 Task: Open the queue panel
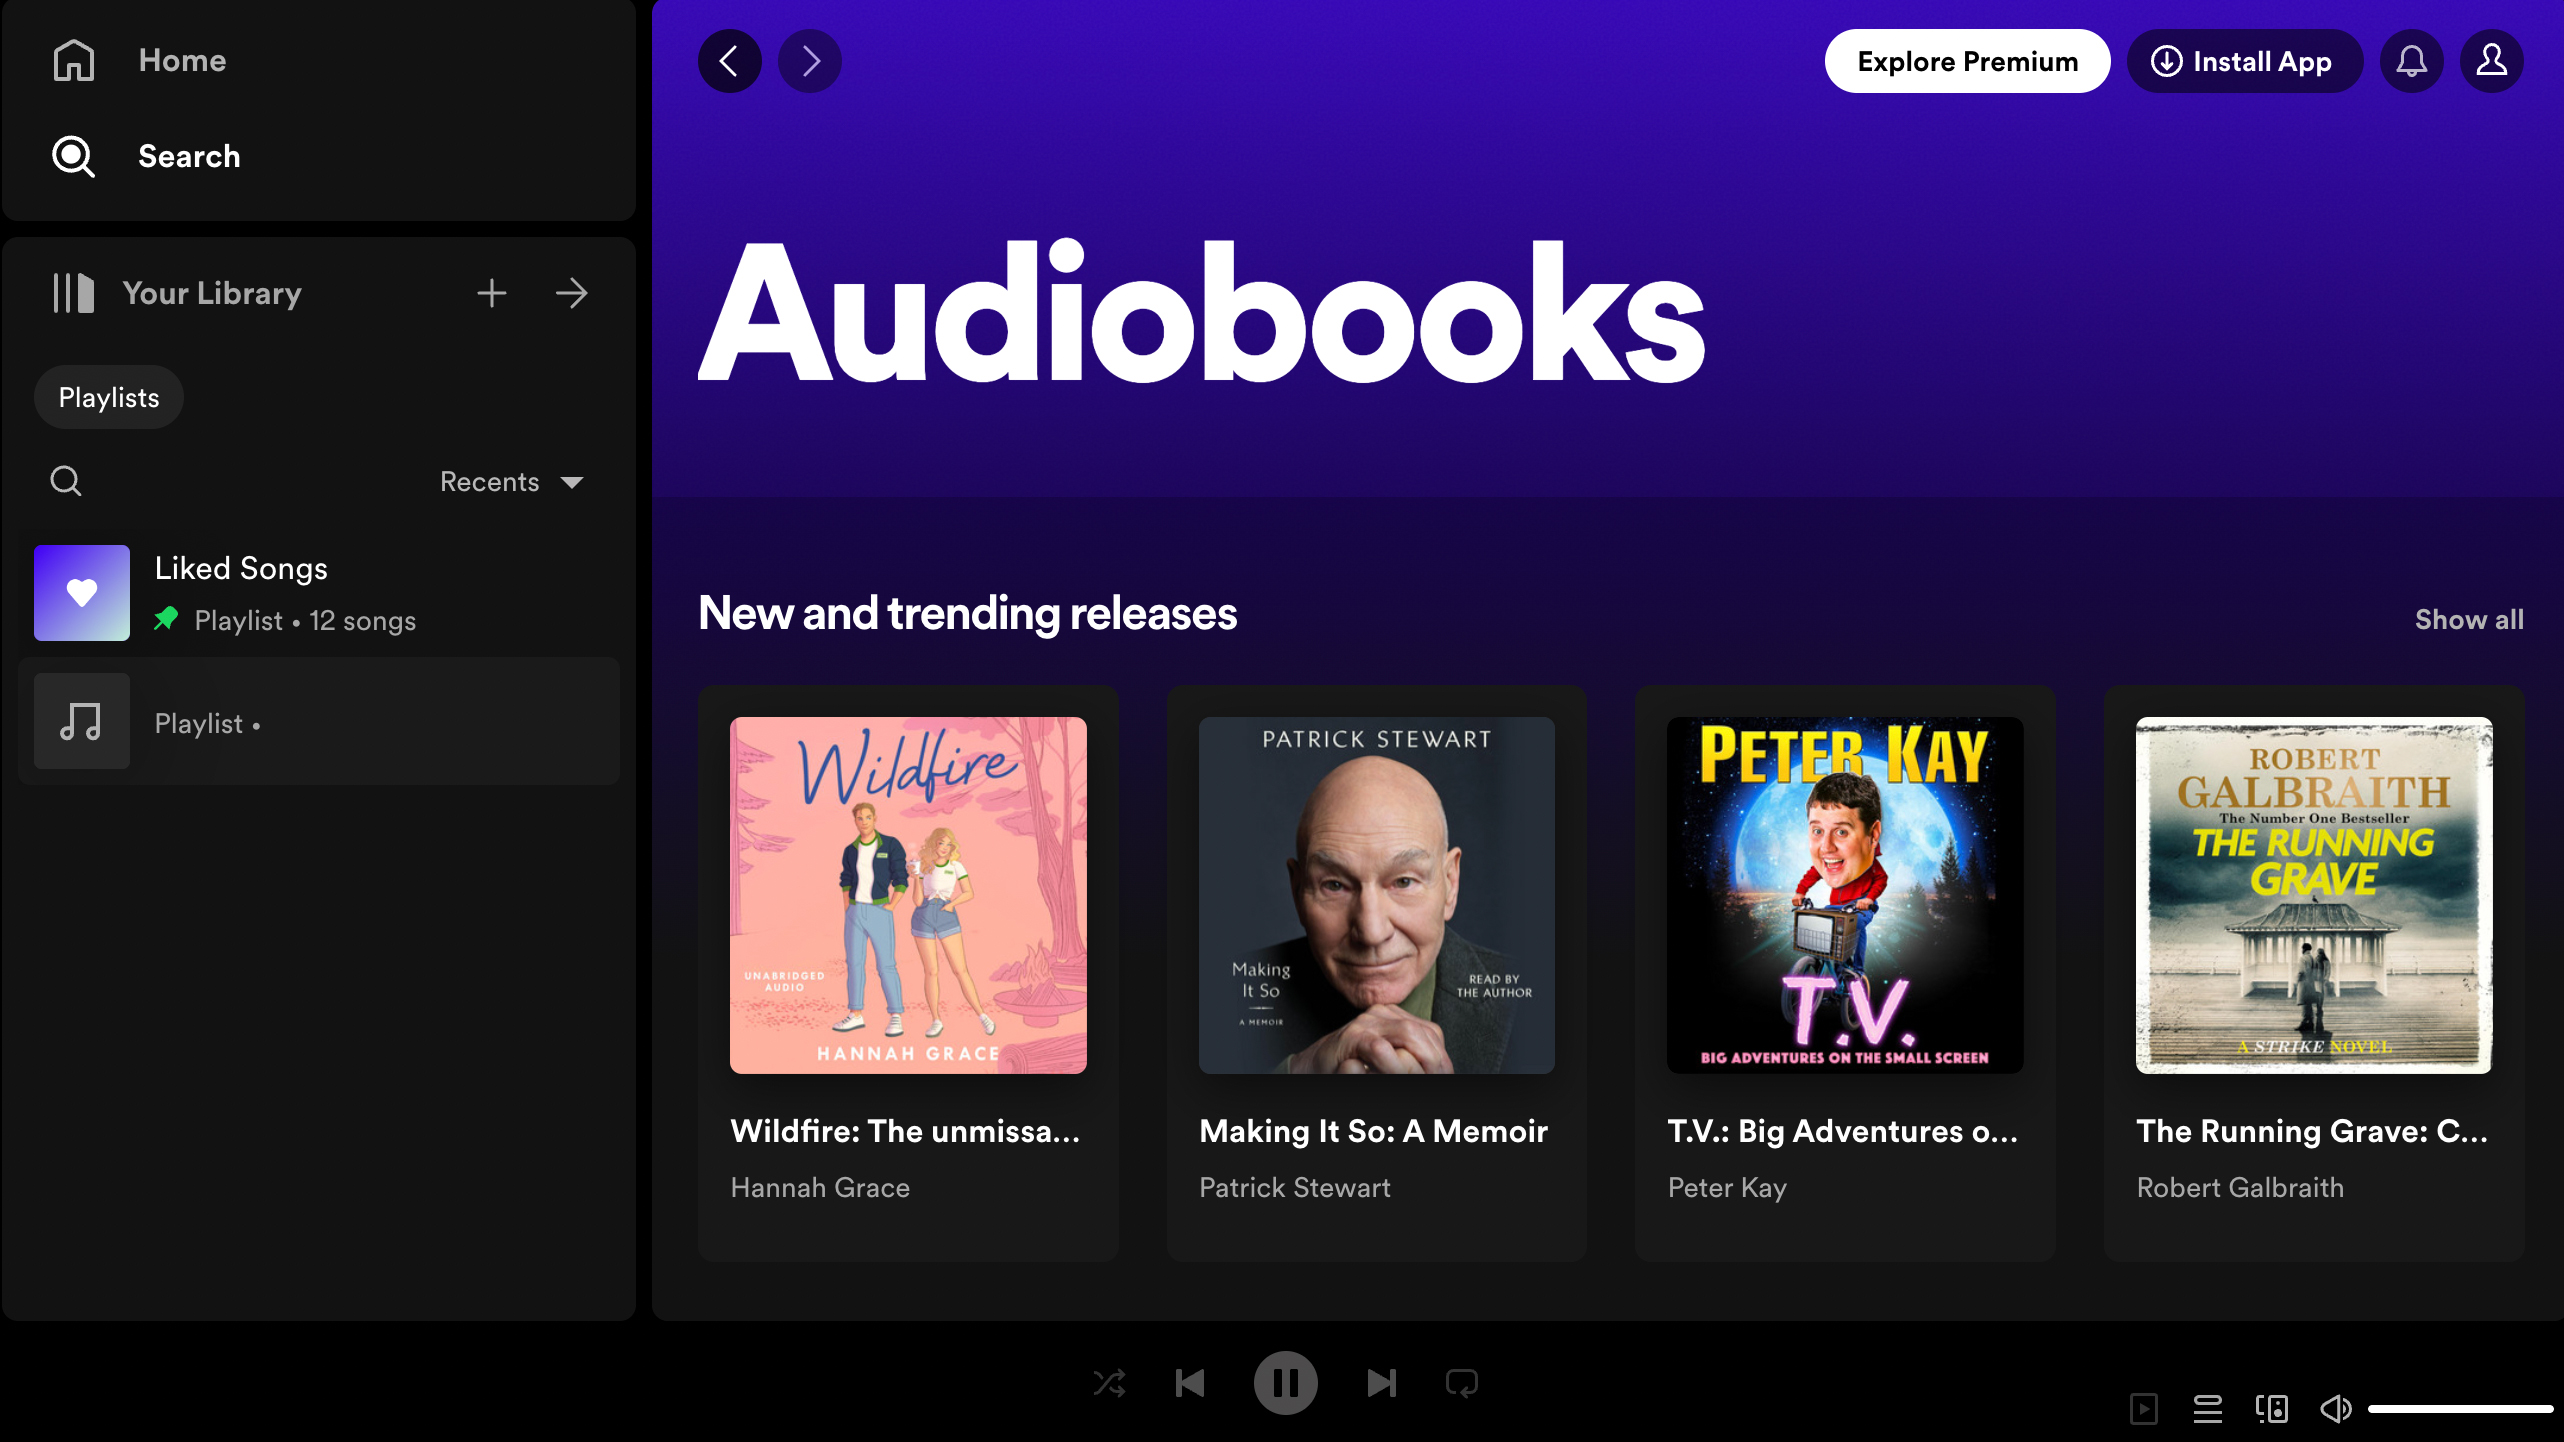tap(2207, 1408)
